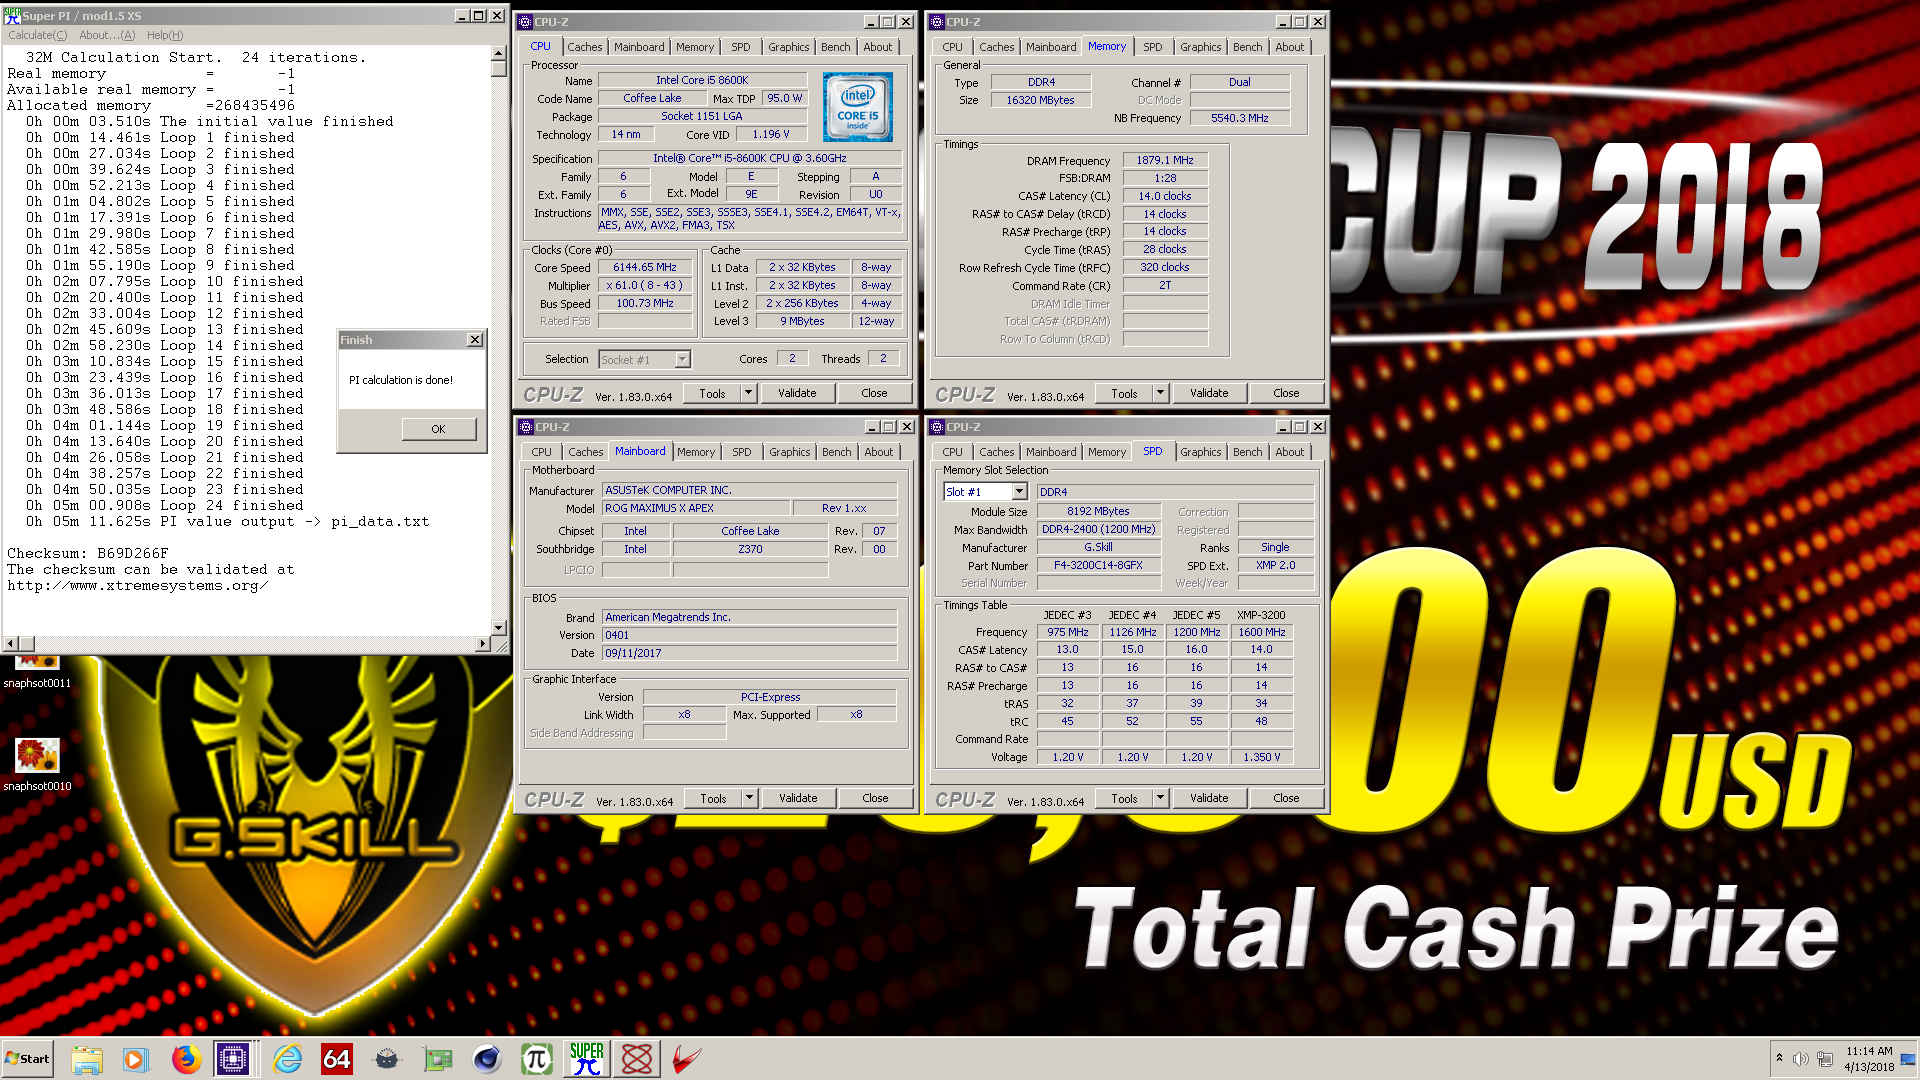Expand the Socket #1 selection dropdown
Screen dimensions: 1920x1080
click(x=682, y=359)
